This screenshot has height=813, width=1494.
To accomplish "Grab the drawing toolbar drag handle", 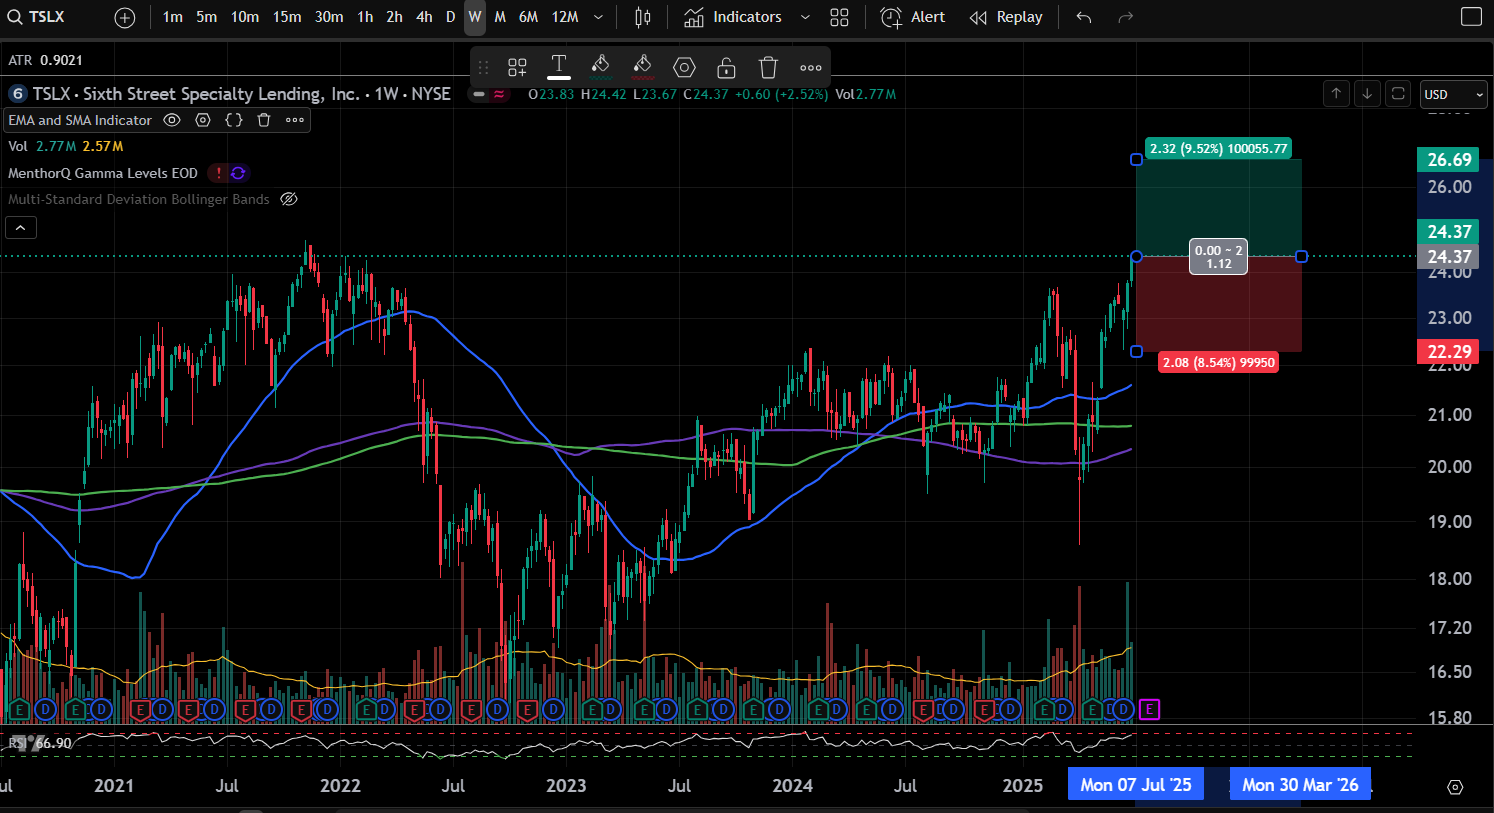I will 483,68.
